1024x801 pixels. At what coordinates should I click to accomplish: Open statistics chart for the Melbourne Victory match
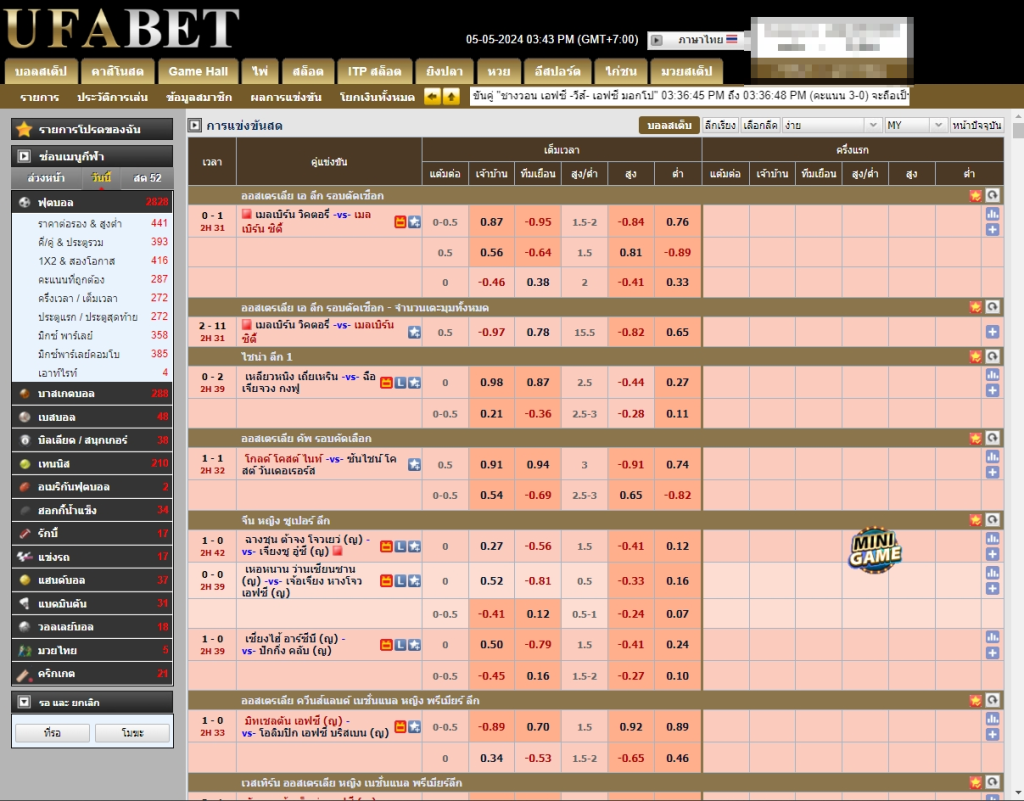coord(992,214)
